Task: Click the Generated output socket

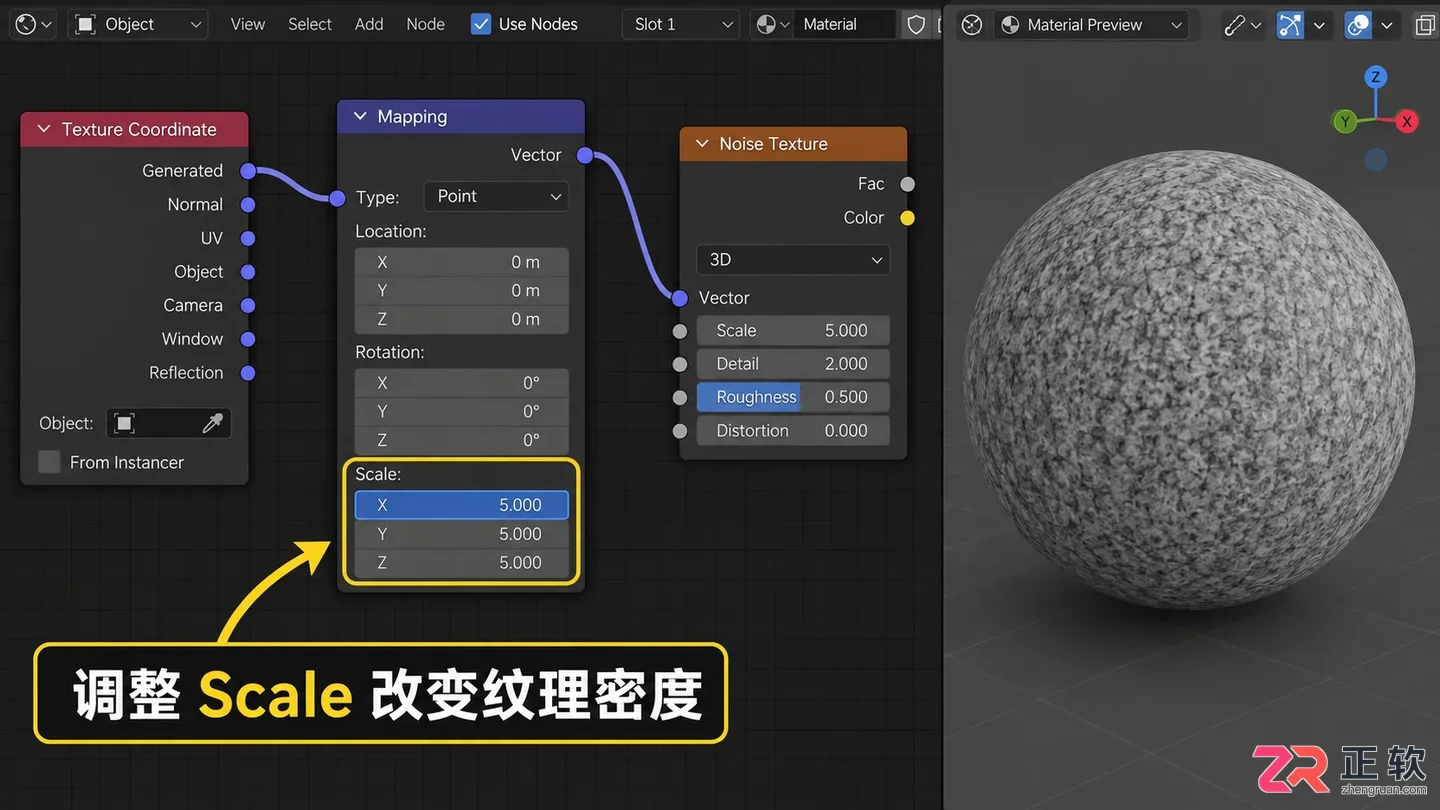Action: pyautogui.click(x=248, y=171)
